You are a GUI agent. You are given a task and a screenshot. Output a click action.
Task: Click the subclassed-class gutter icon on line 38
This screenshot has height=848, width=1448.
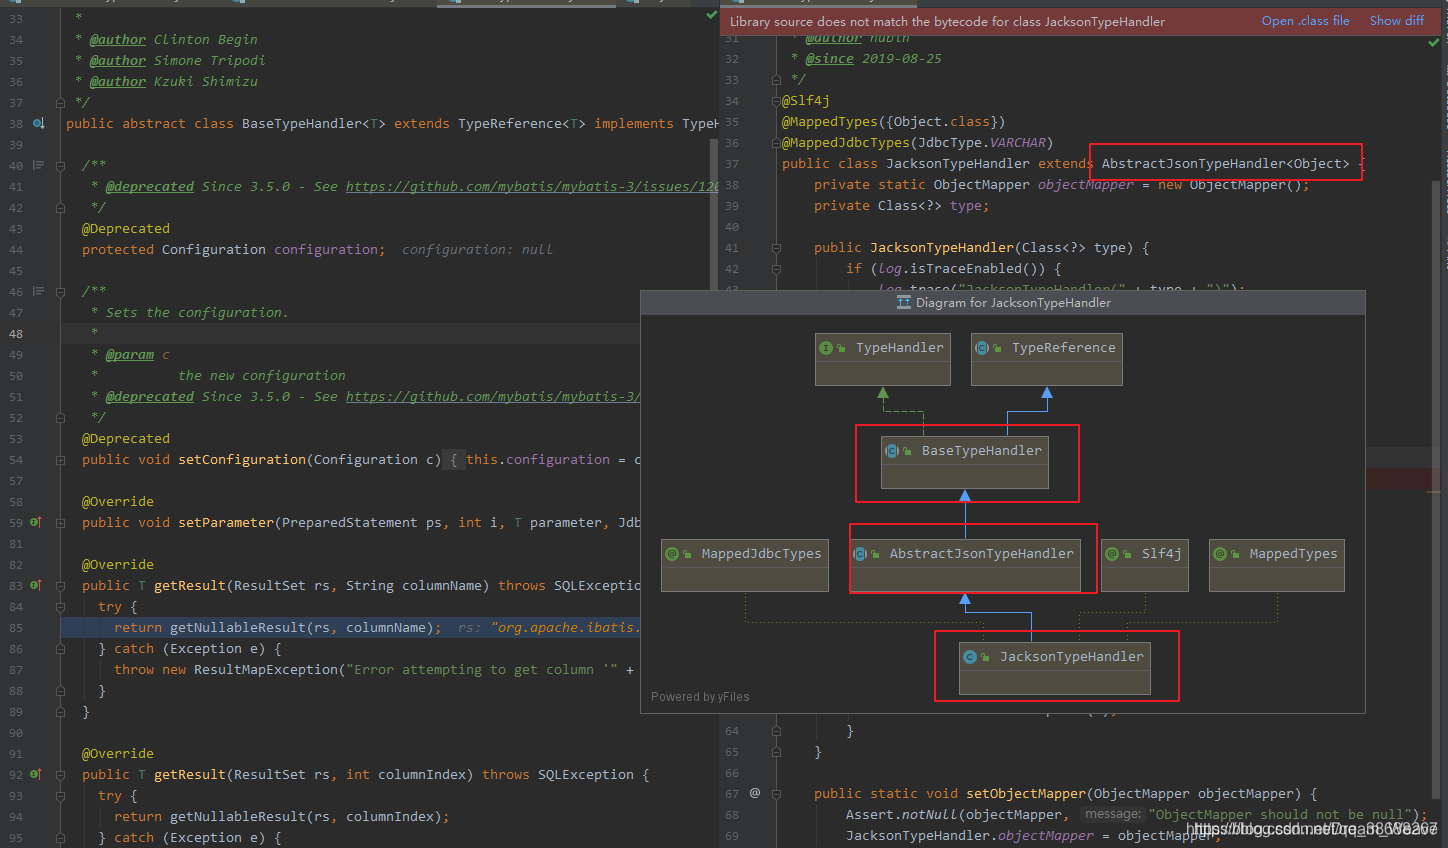38,123
